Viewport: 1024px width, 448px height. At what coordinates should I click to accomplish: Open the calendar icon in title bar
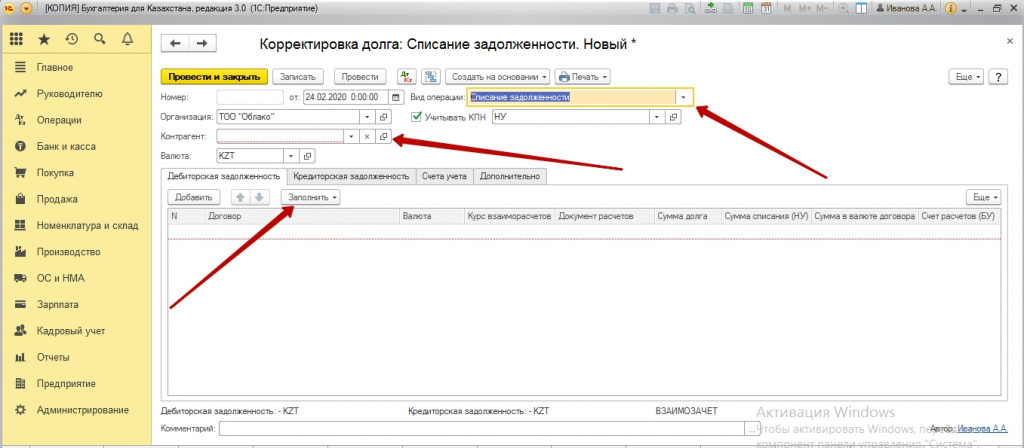click(x=767, y=8)
